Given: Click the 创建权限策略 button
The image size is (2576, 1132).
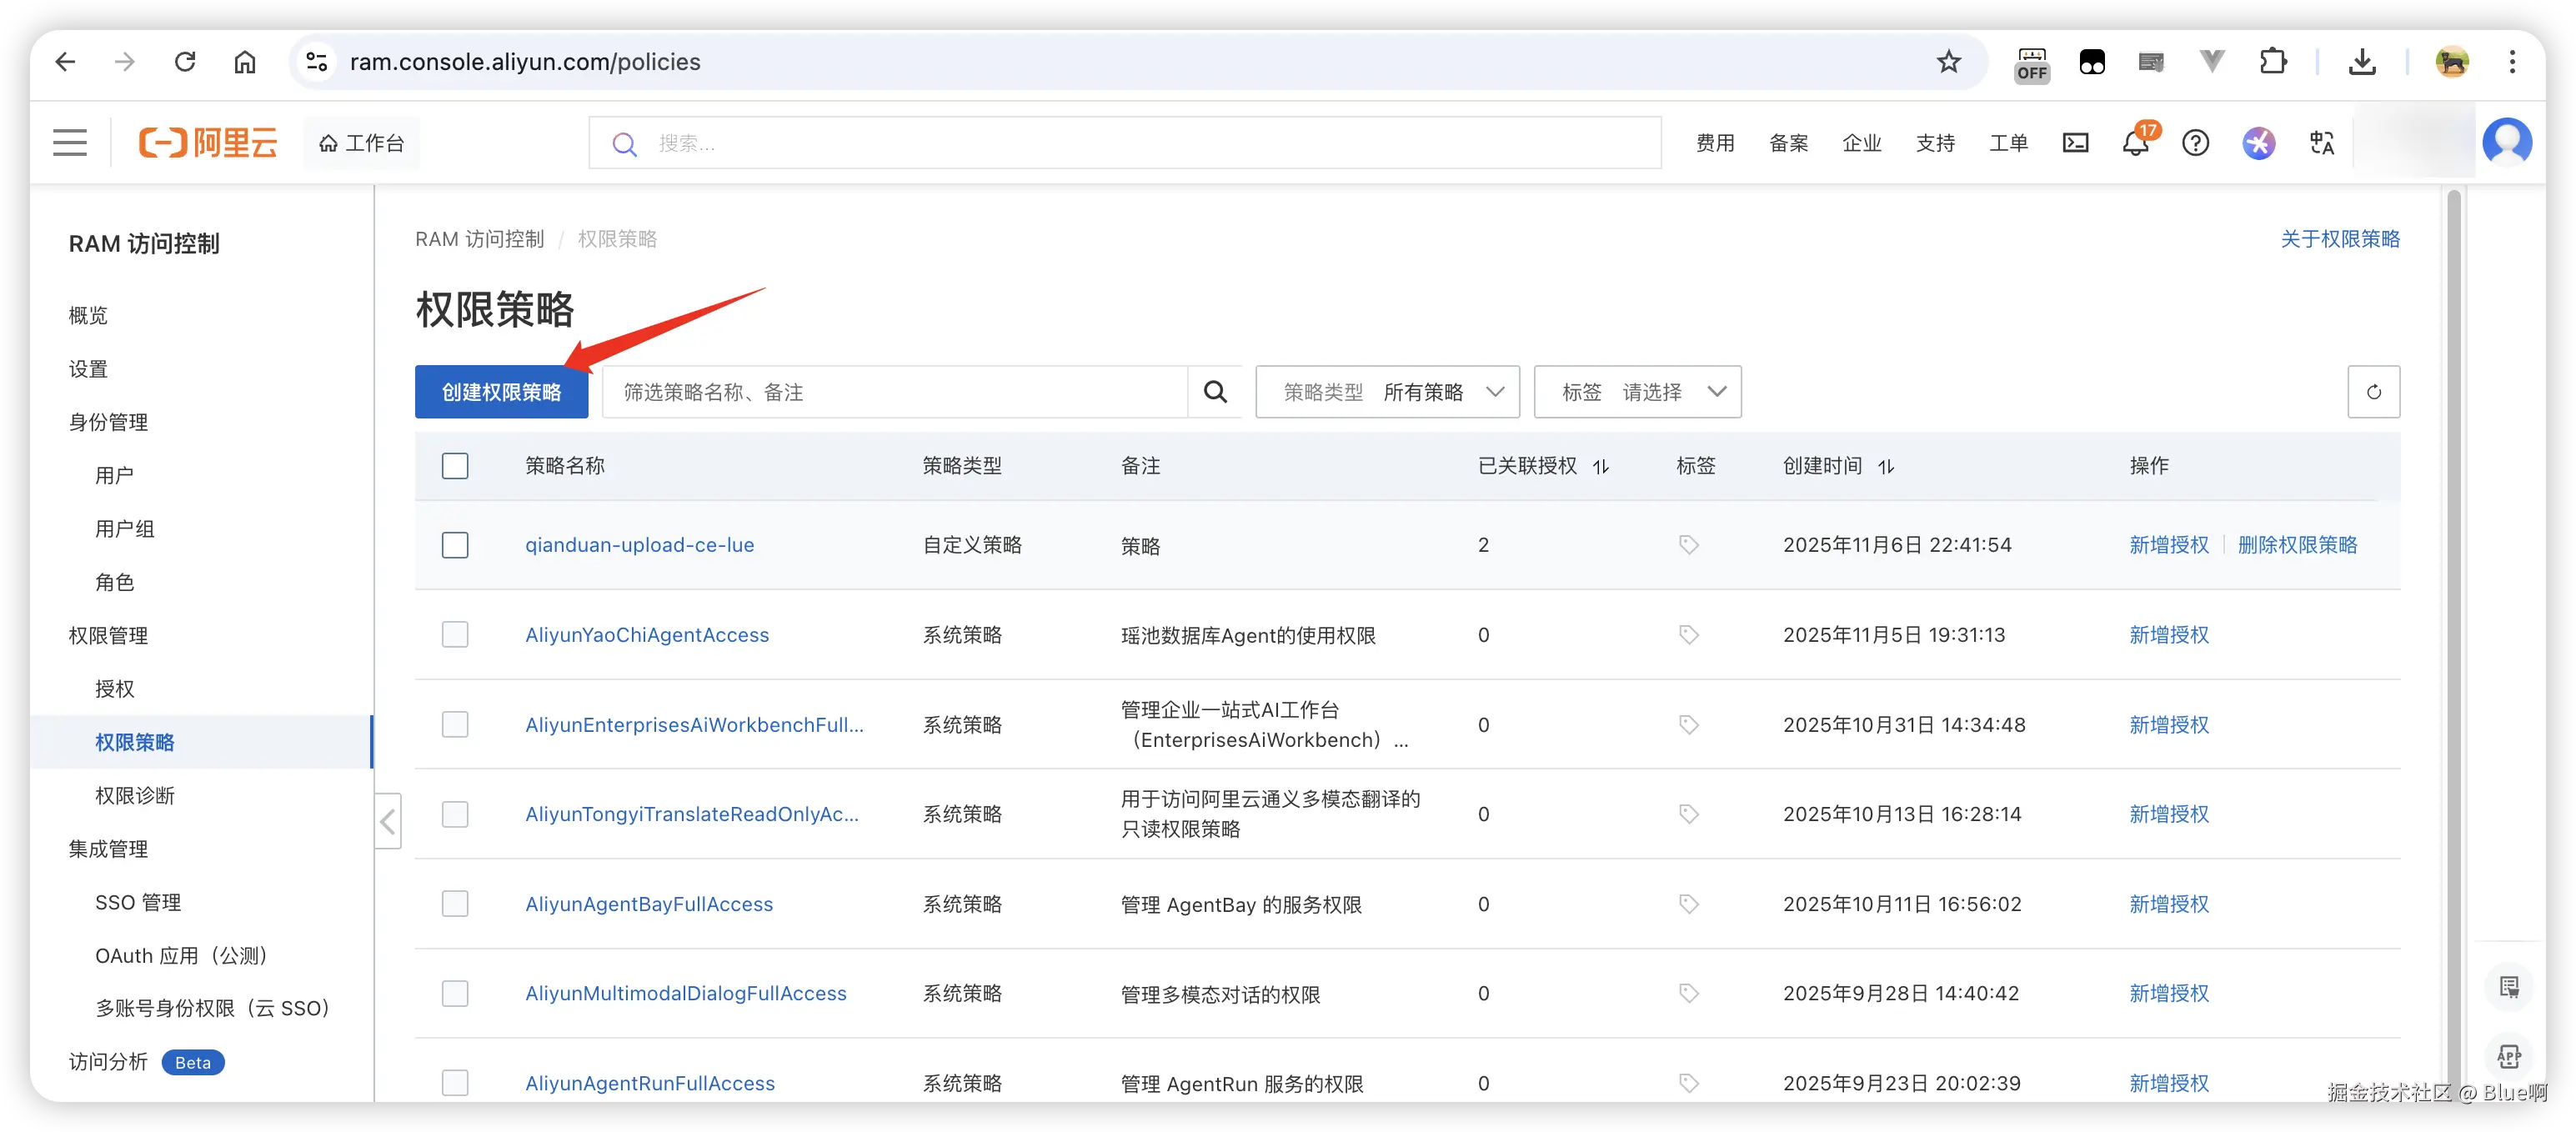Looking at the screenshot, I should tap(501, 392).
